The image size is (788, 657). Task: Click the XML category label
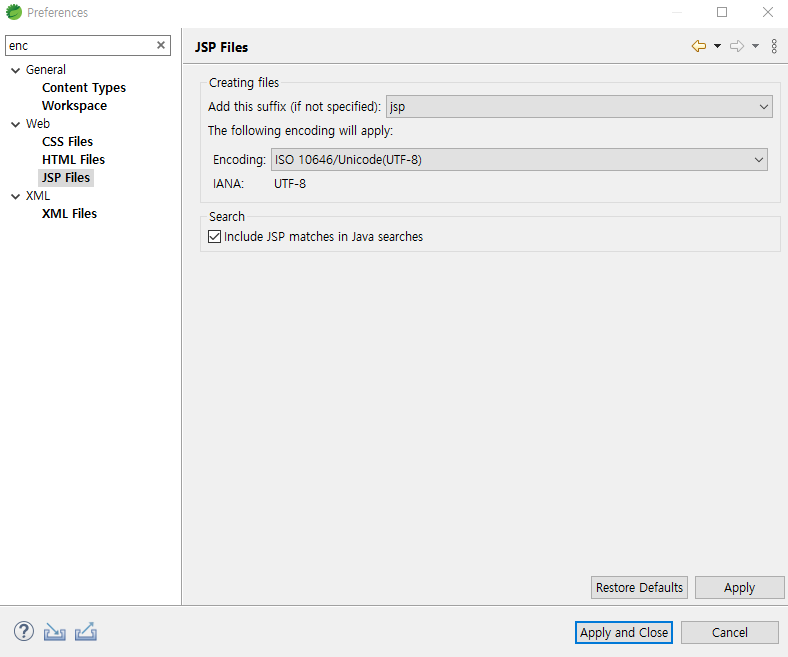(38, 196)
